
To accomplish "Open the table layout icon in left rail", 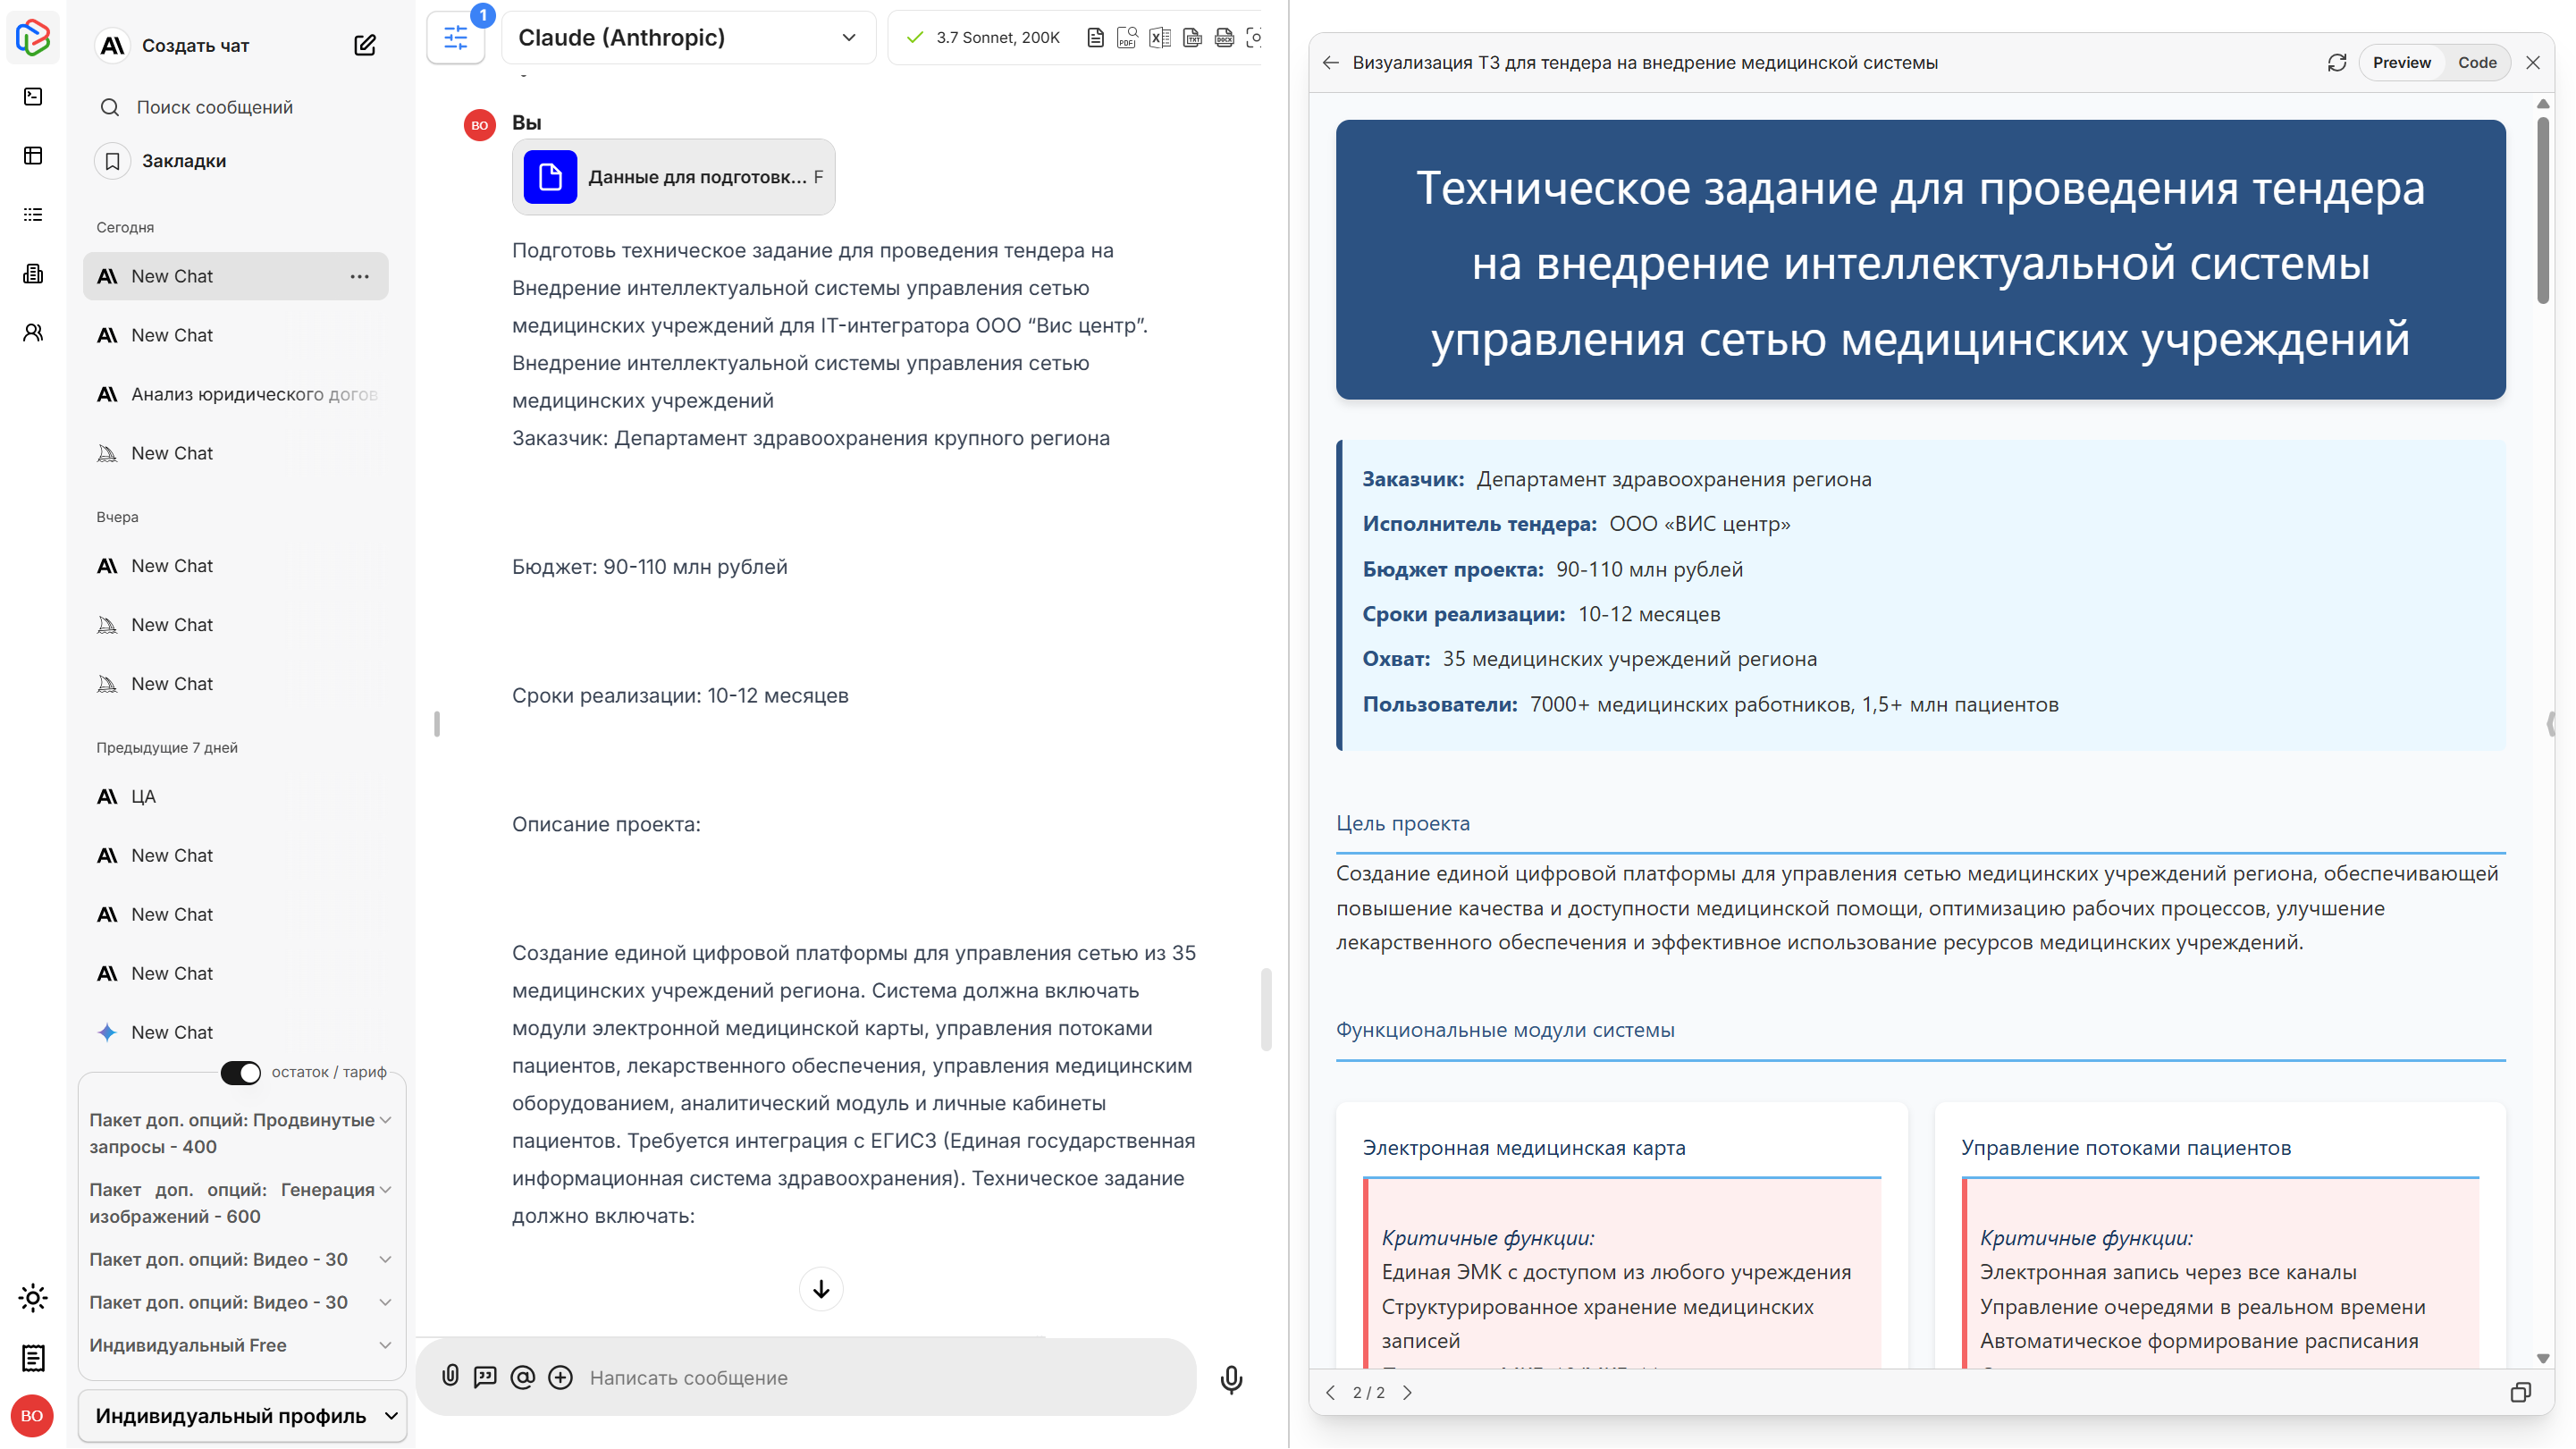I will point(33,156).
